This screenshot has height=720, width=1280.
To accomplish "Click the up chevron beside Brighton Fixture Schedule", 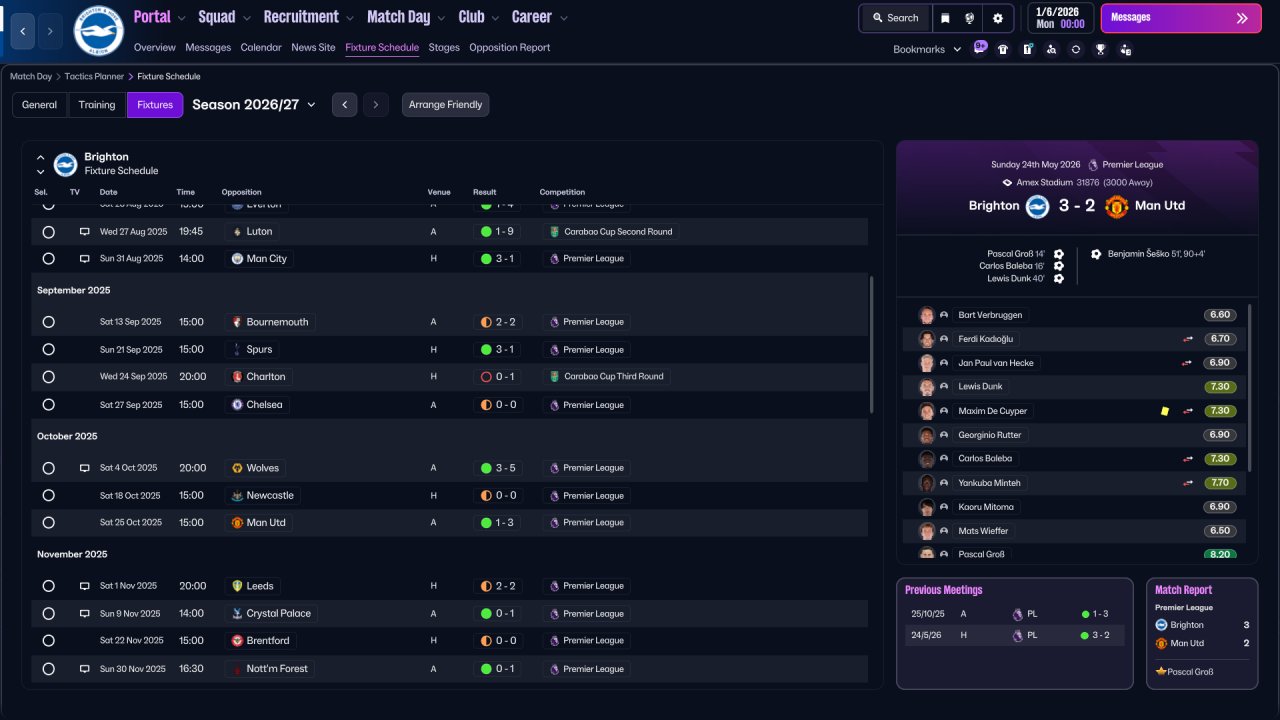I will [x=41, y=157].
